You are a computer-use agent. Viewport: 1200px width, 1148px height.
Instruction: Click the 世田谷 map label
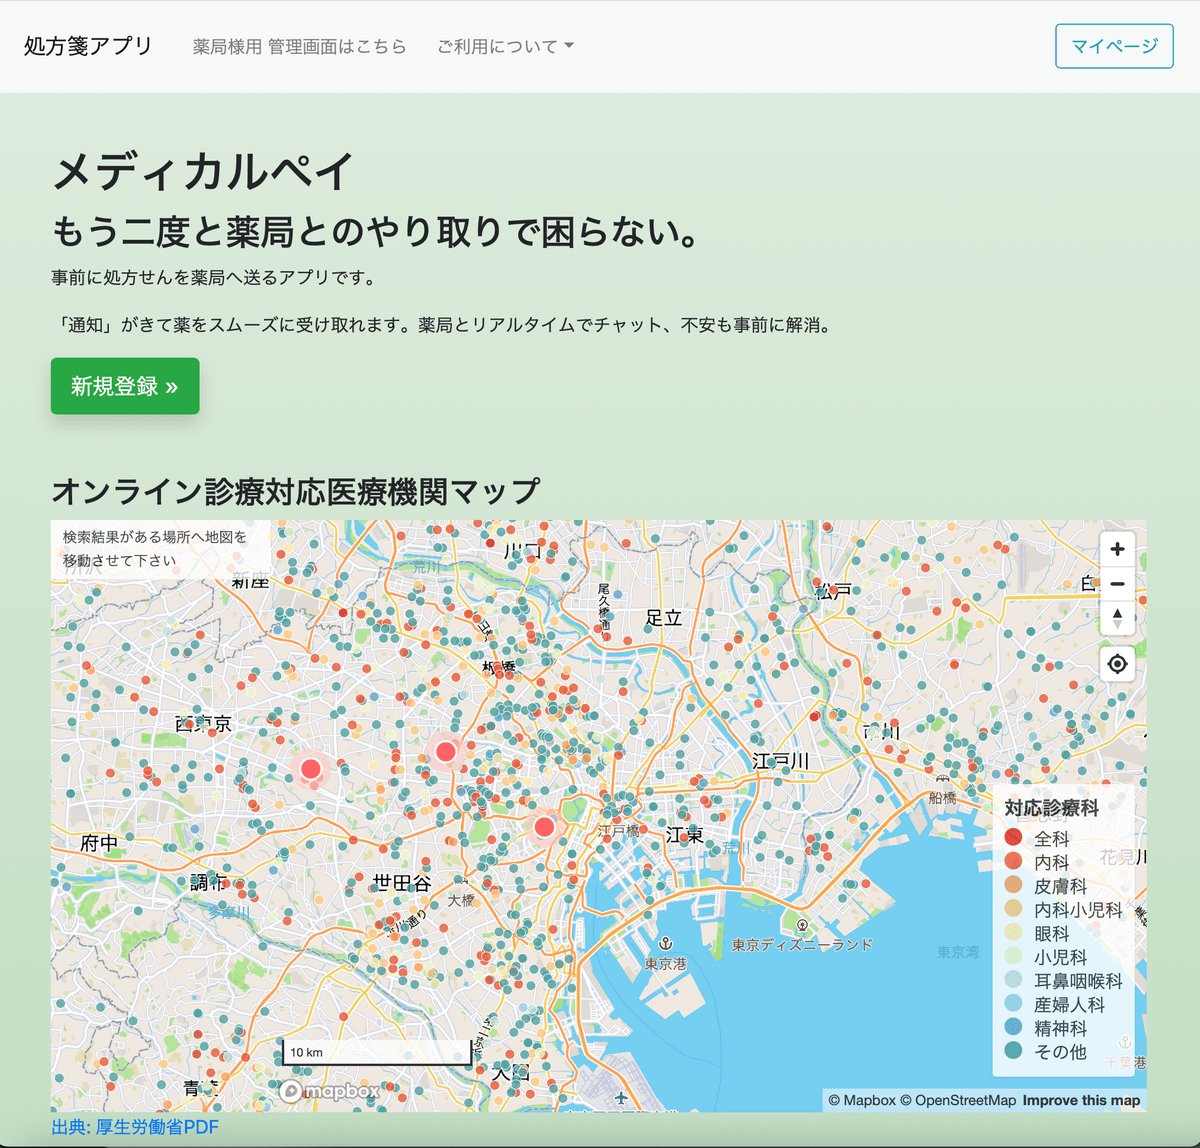[x=402, y=883]
